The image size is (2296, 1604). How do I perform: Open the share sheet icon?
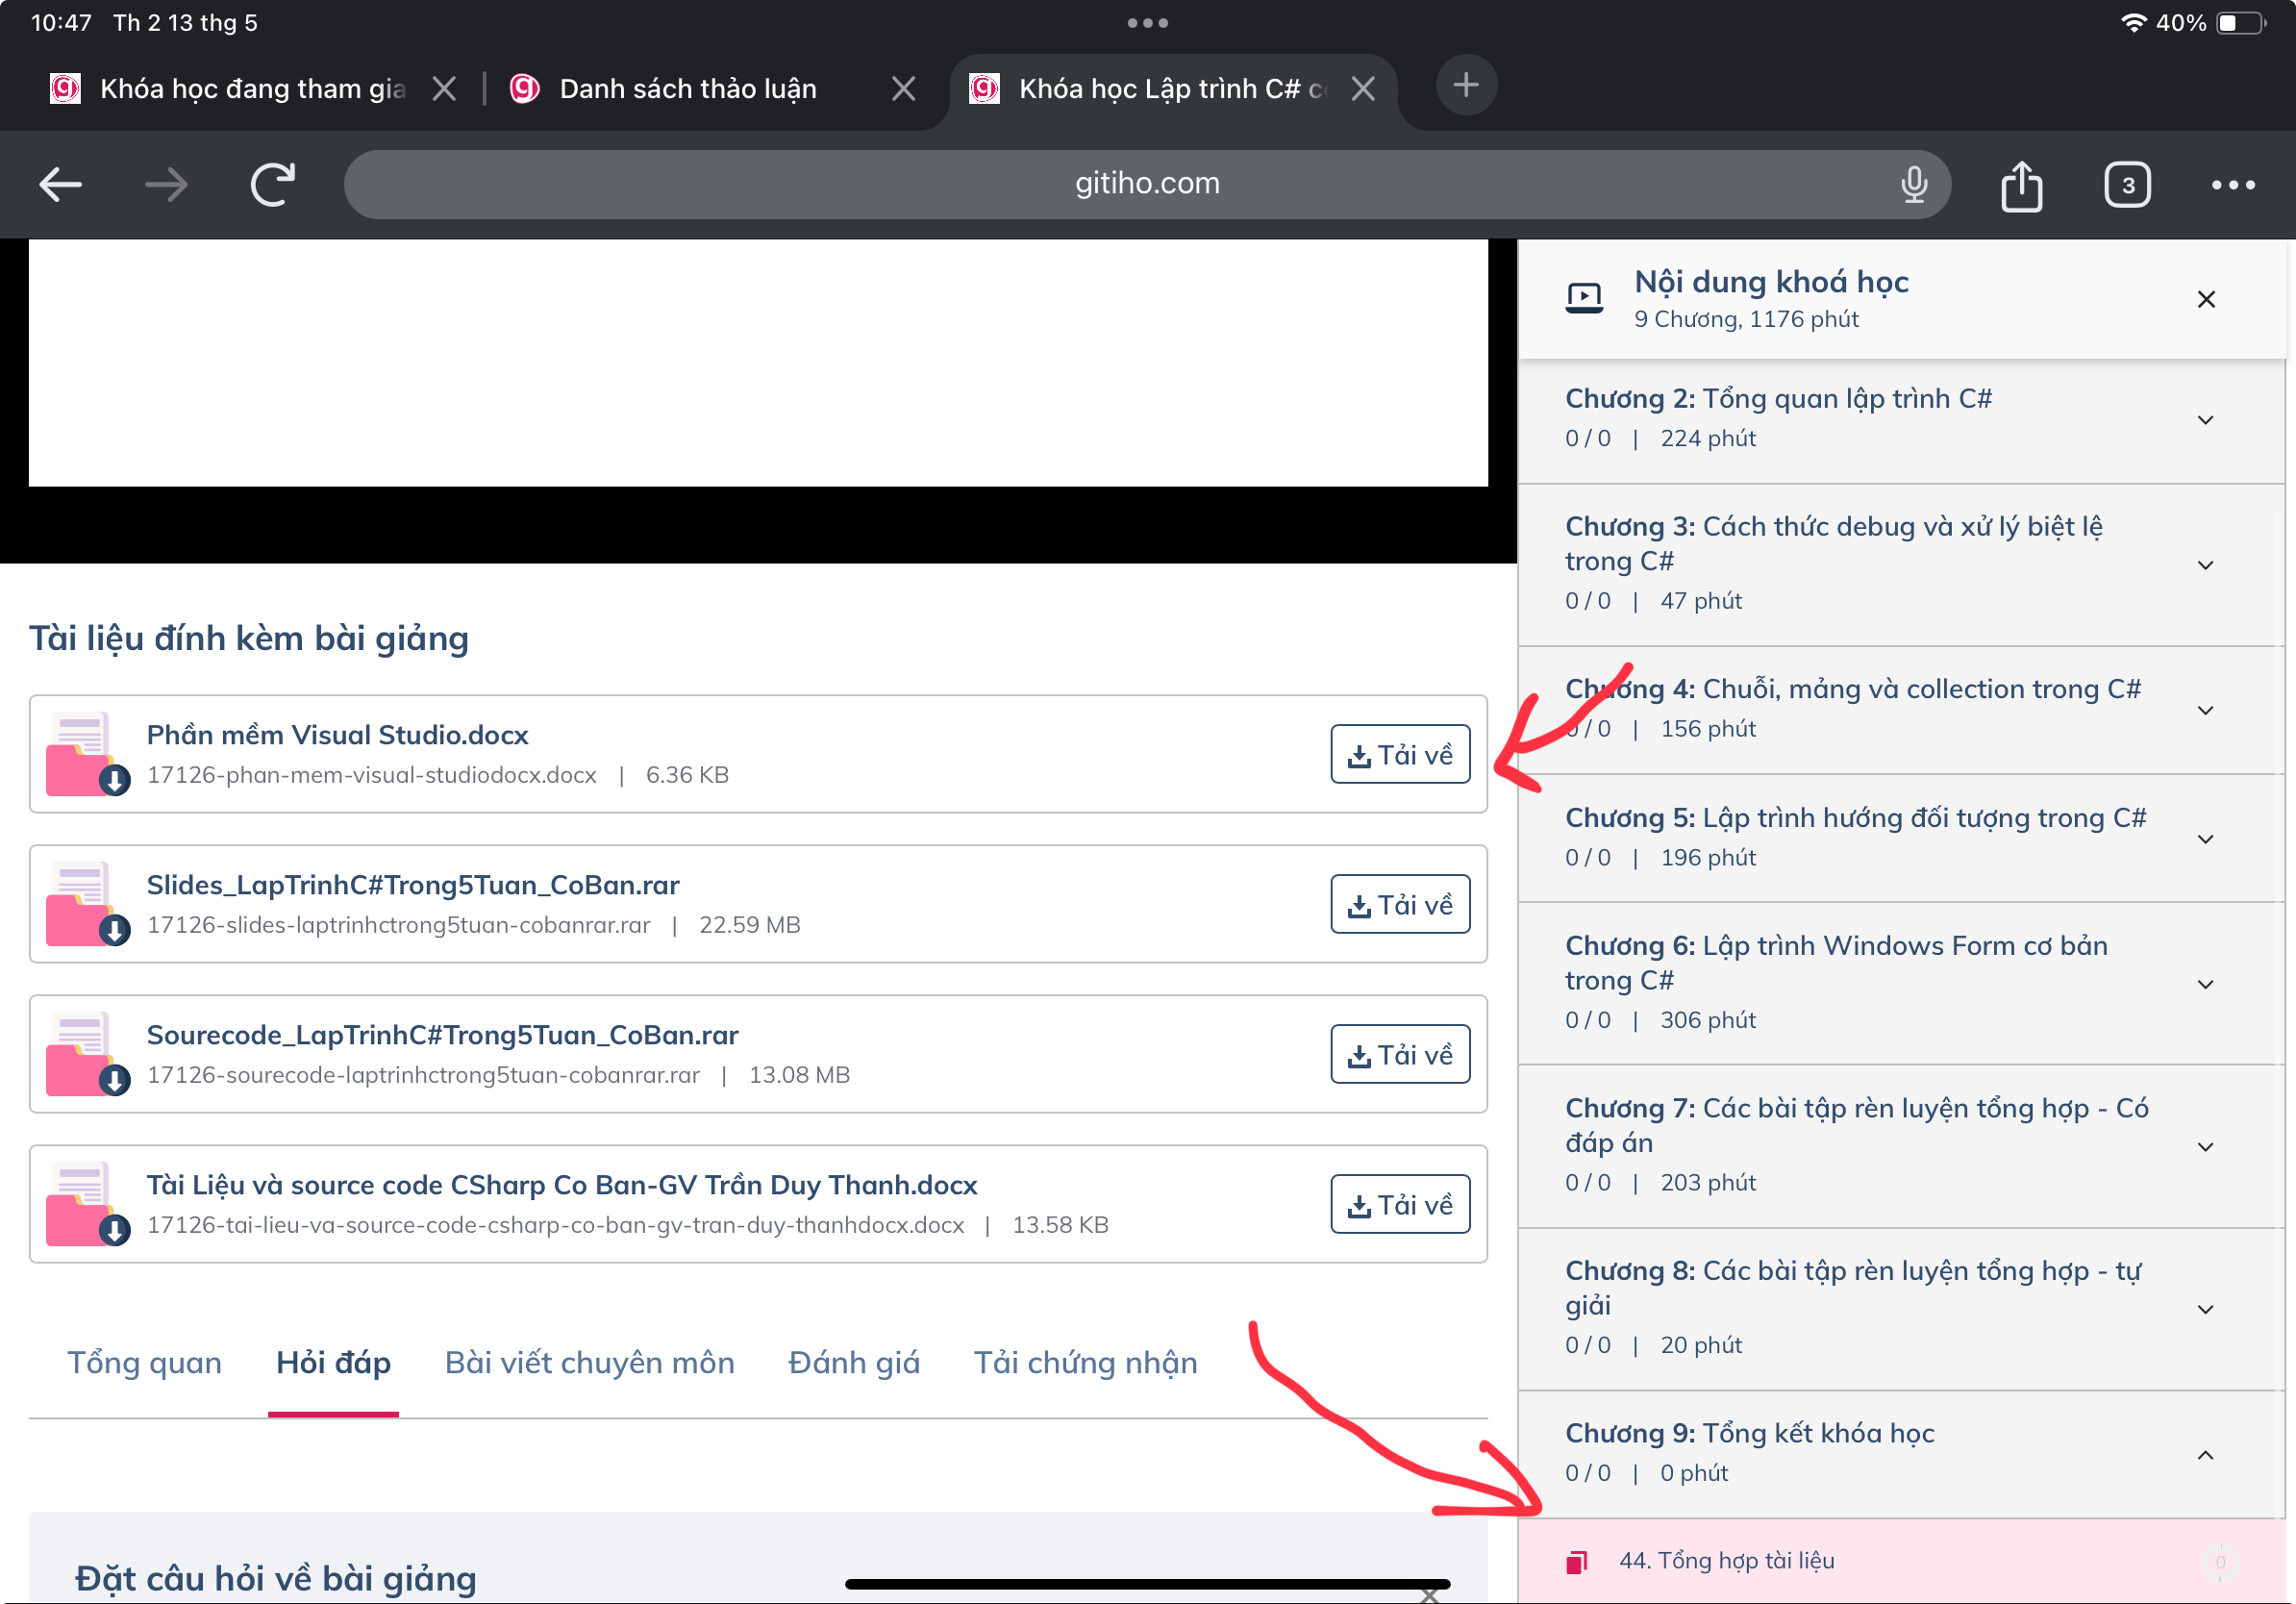(2021, 186)
